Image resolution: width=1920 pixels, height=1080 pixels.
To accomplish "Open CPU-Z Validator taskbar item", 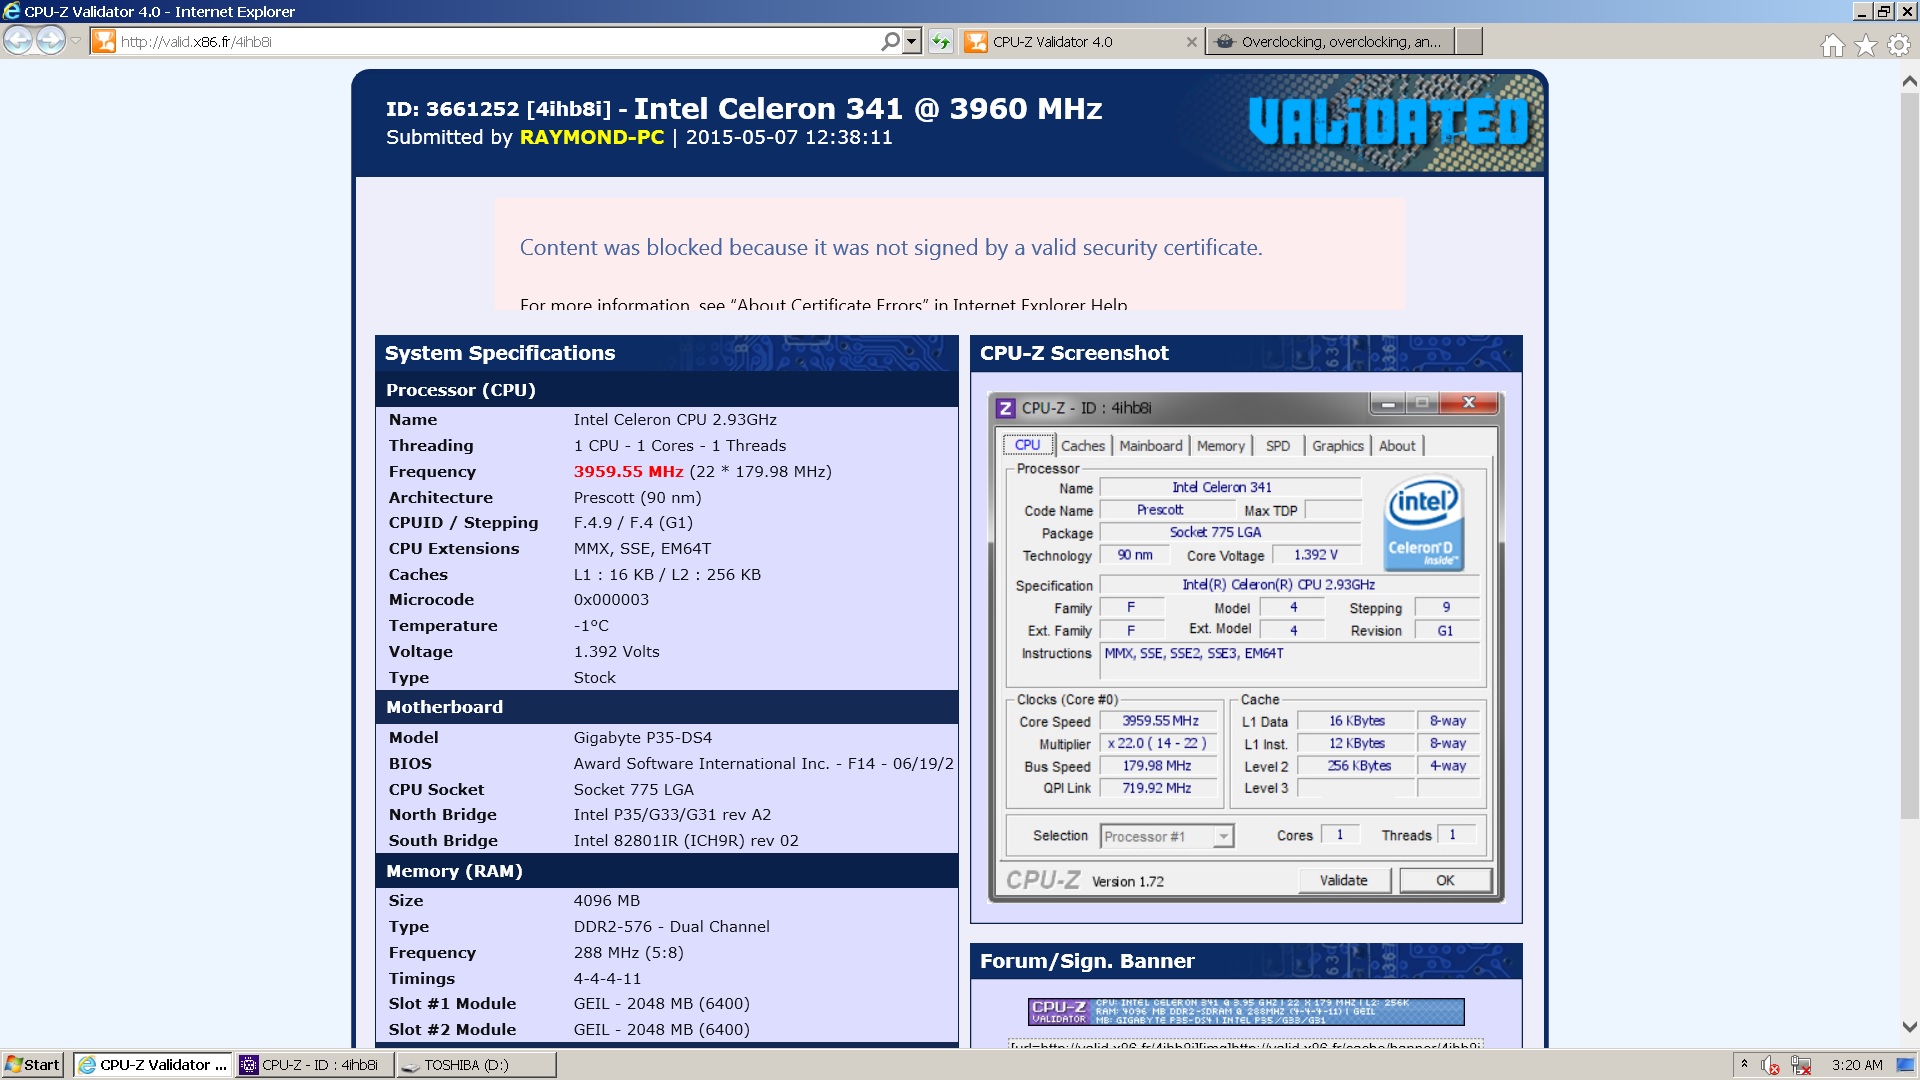I will [x=153, y=1065].
